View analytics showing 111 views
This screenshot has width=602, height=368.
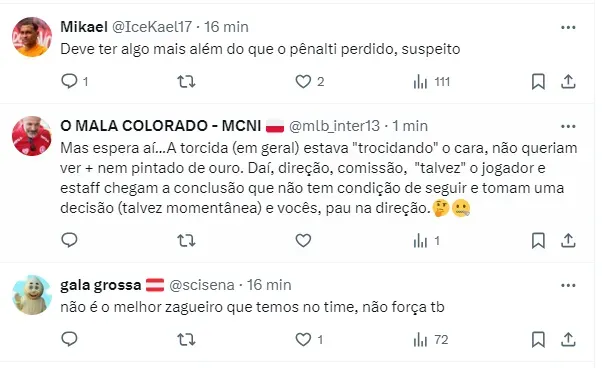point(420,82)
